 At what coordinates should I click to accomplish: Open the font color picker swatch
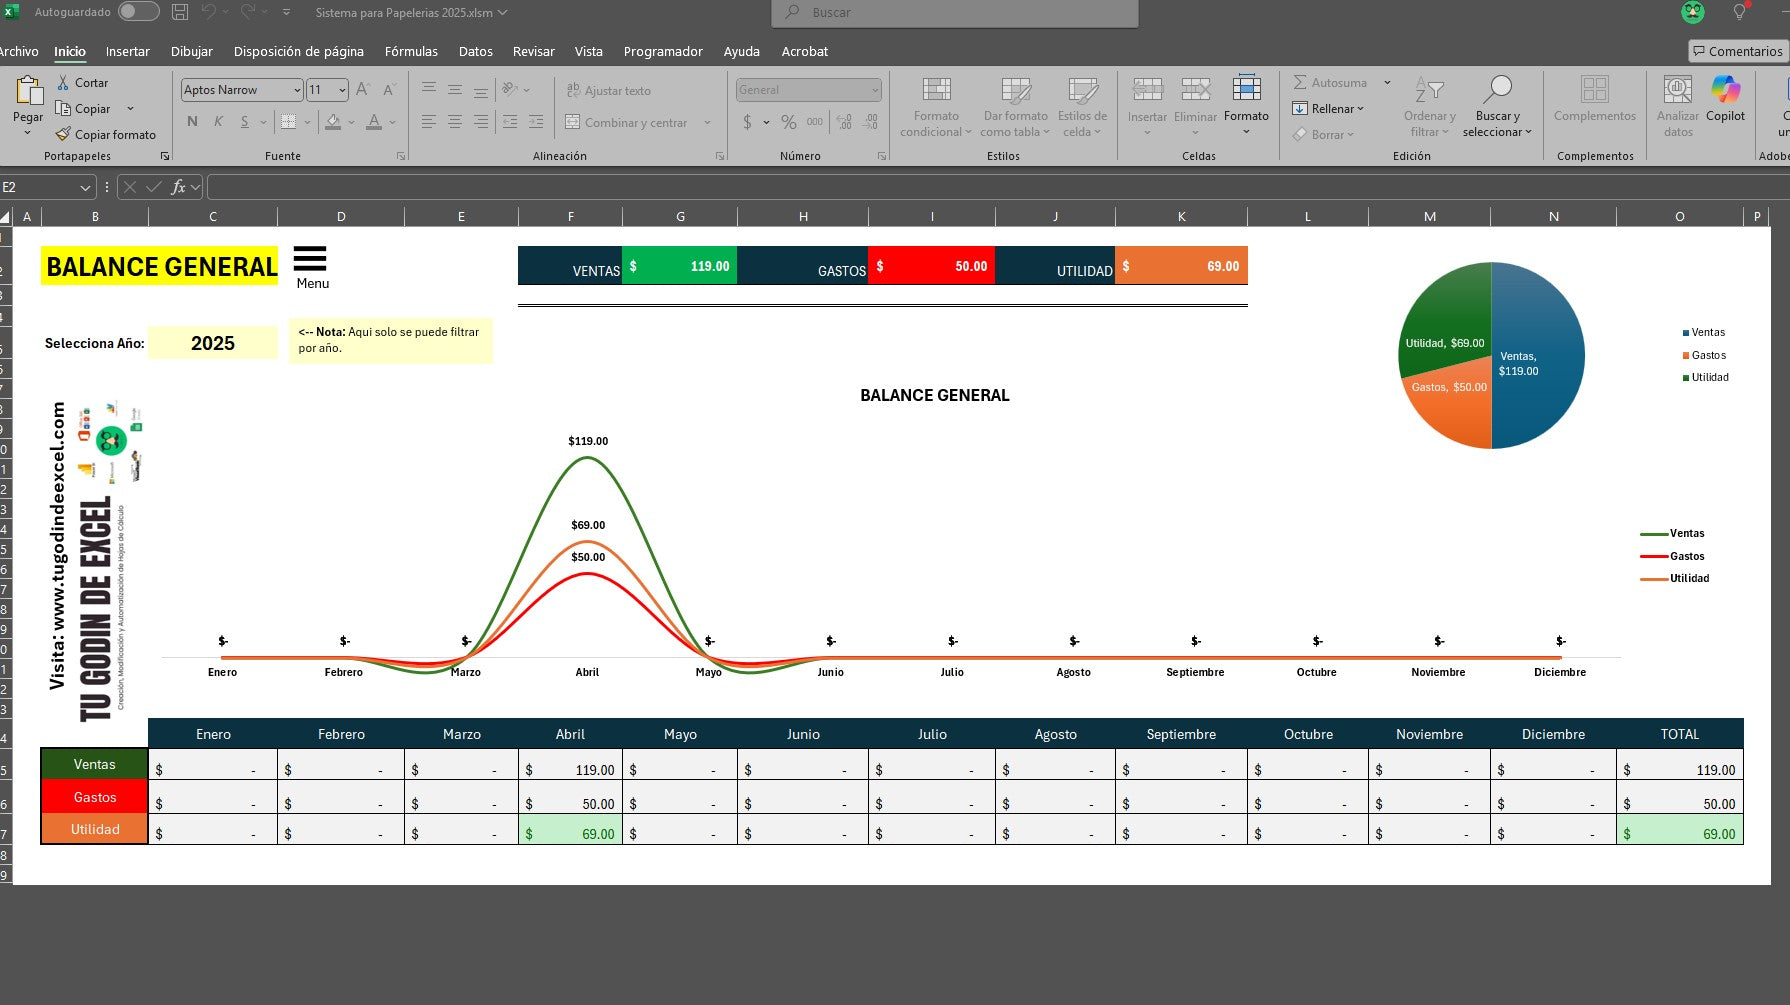point(374,122)
